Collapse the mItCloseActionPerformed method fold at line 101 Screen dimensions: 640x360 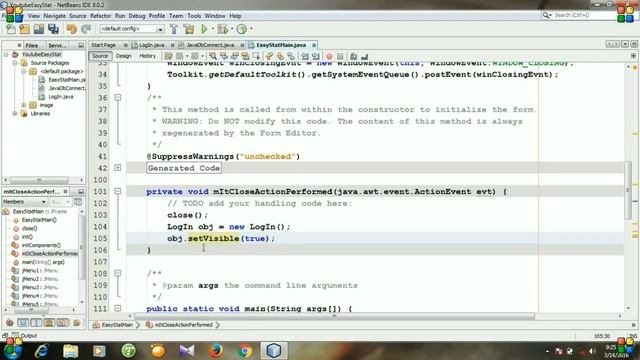click(118, 191)
